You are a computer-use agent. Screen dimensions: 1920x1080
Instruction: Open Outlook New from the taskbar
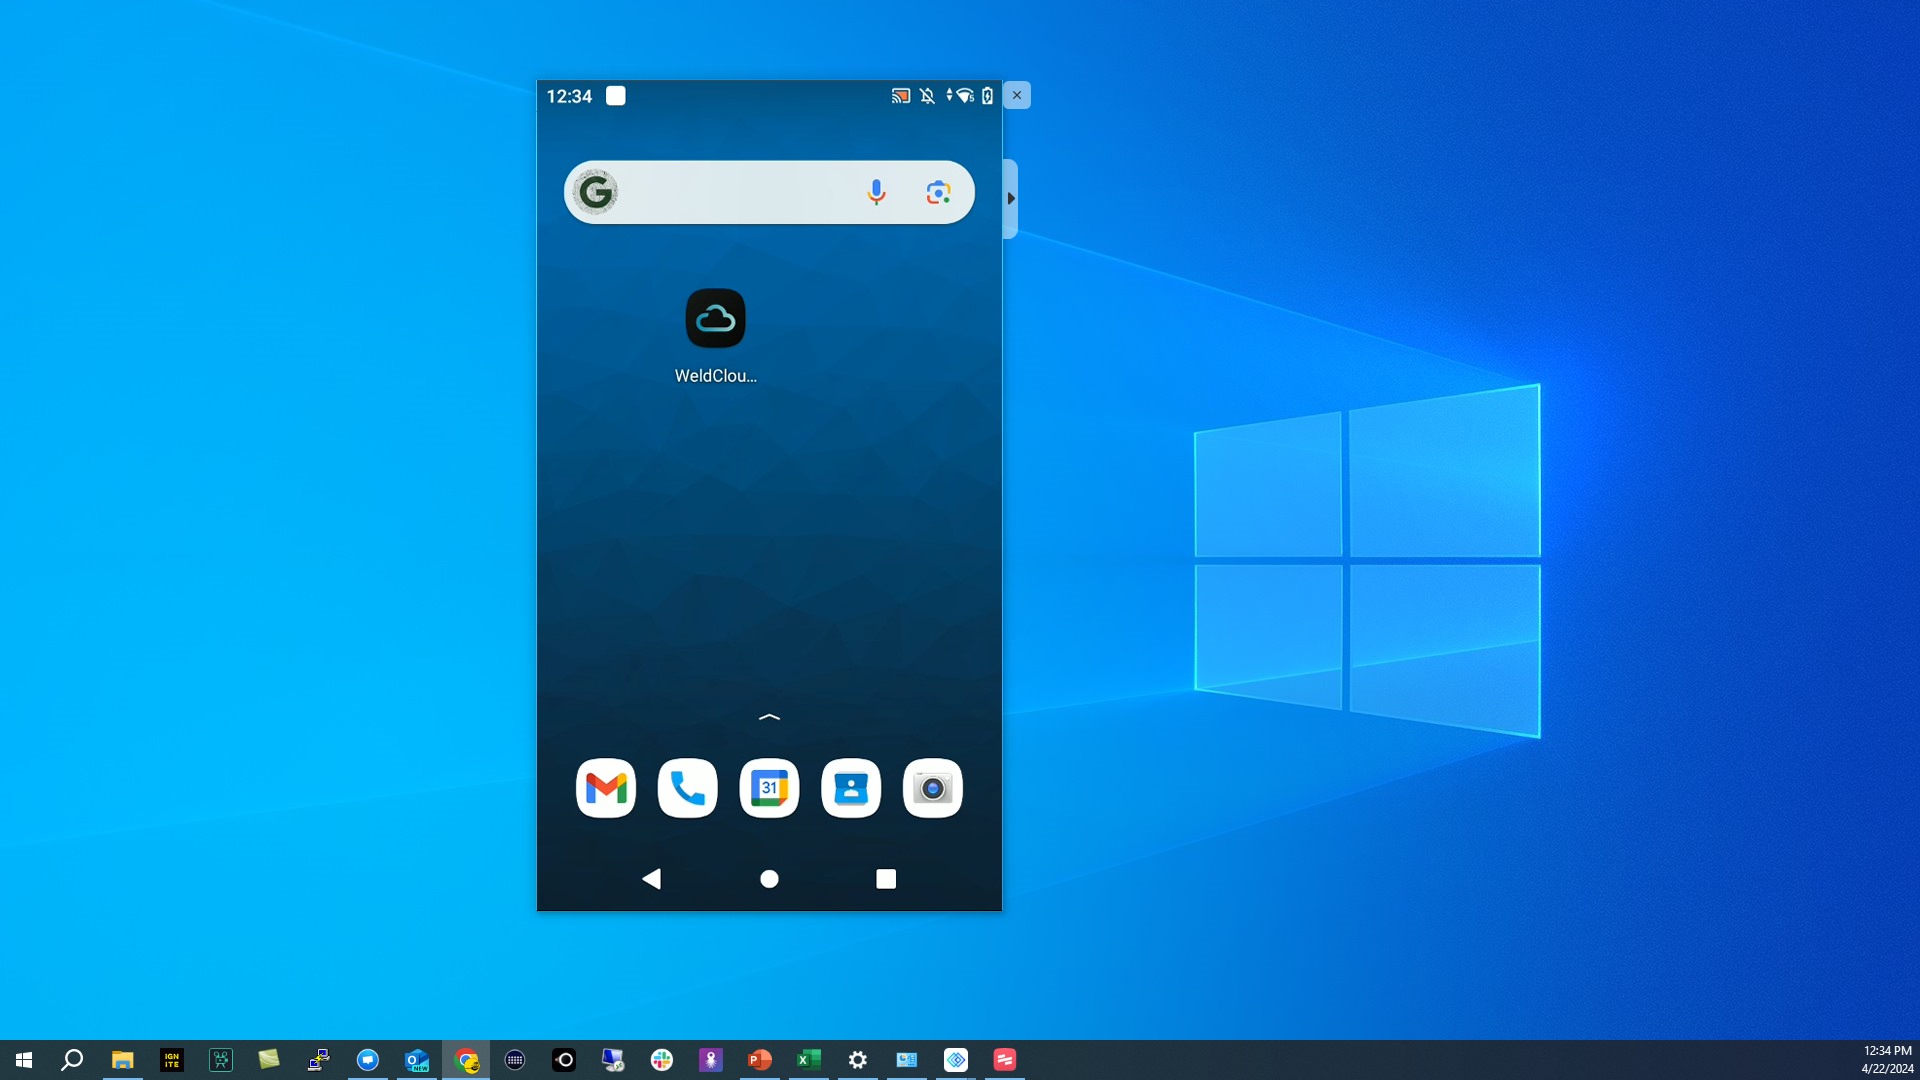click(x=416, y=1060)
